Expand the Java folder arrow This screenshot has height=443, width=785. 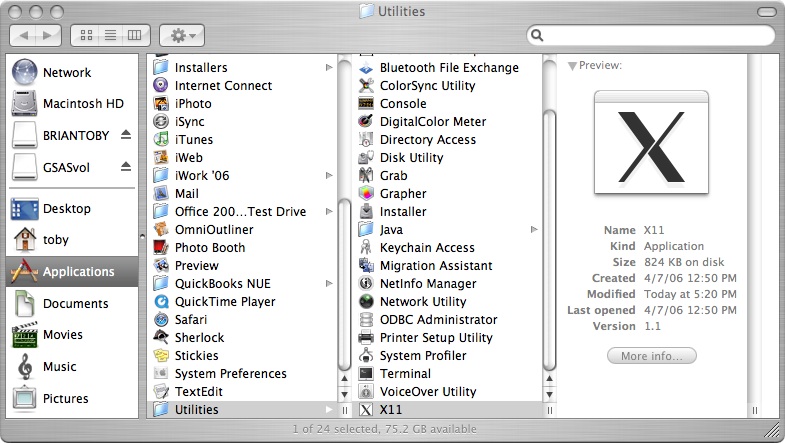click(534, 230)
